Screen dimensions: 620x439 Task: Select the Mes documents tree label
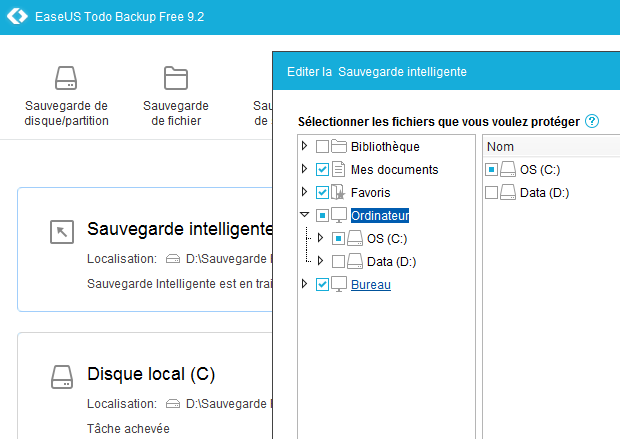[395, 169]
